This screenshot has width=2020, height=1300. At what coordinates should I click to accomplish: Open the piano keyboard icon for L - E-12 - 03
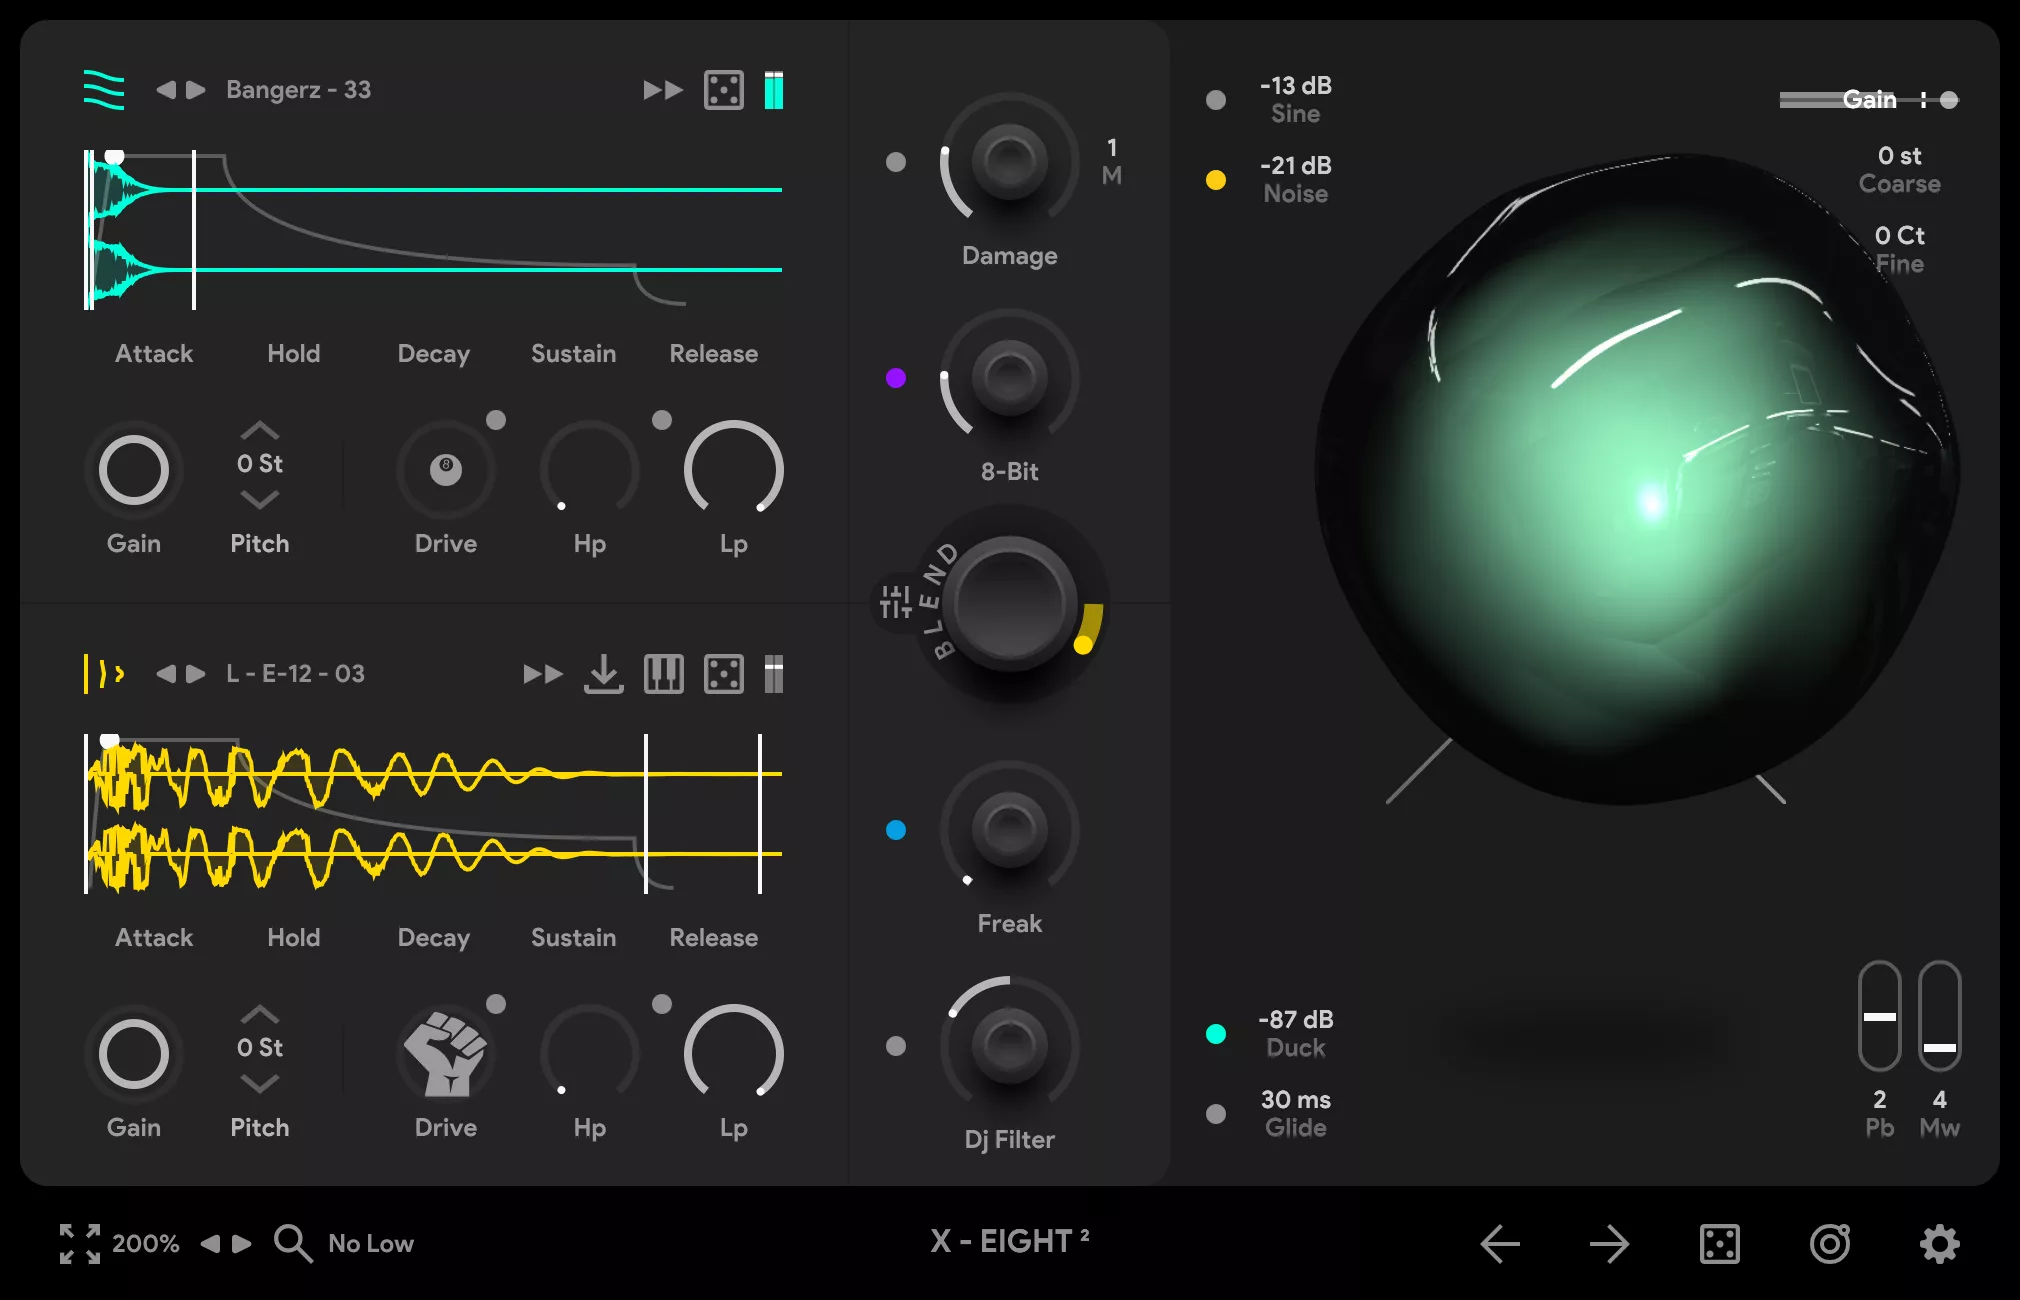[x=663, y=674]
